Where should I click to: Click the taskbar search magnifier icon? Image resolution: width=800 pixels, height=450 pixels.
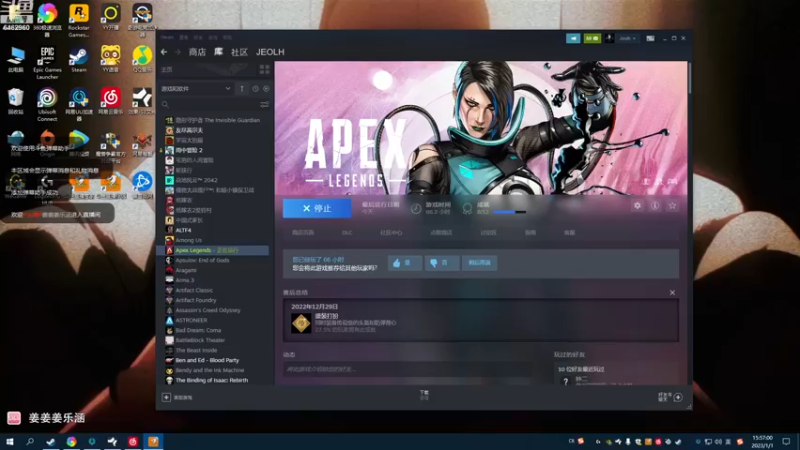30,441
